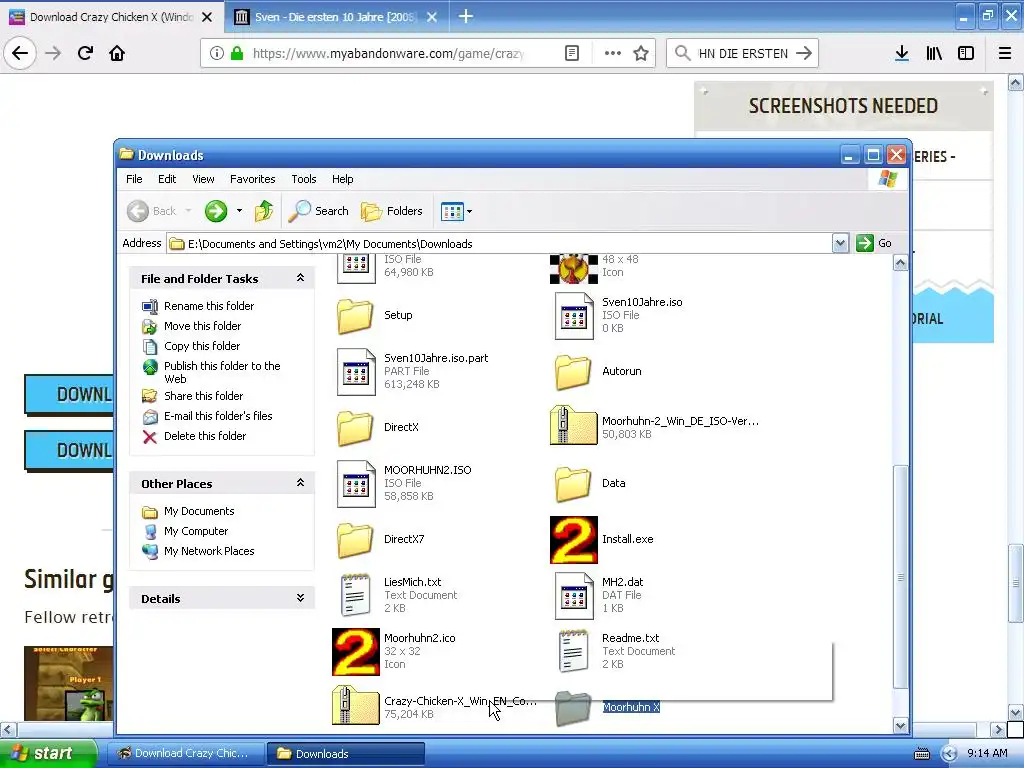Select the Install.exe program icon
Screen dimensions: 1024x768
pos(574,540)
